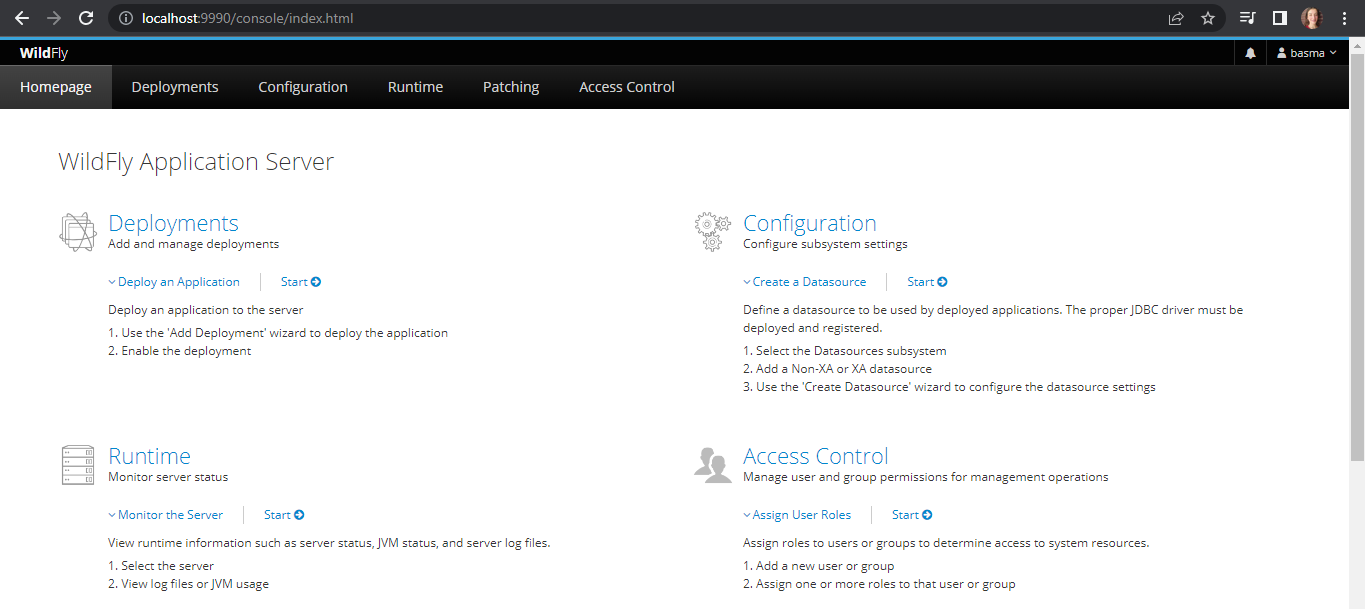The width and height of the screenshot is (1365, 609).
Task: Open the Runtime tab
Action: [x=415, y=87]
